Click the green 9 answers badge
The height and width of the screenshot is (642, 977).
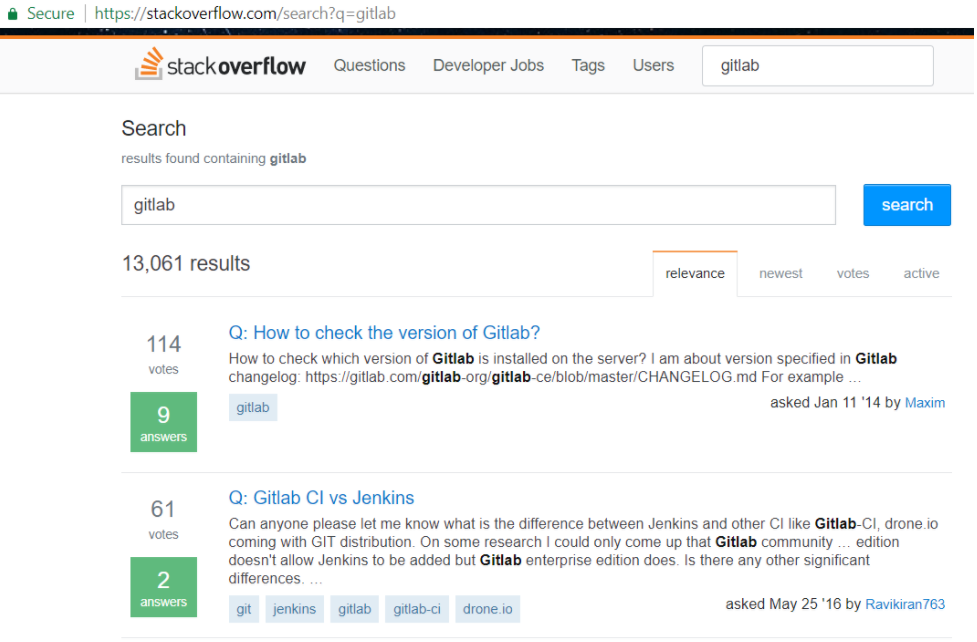(163, 422)
